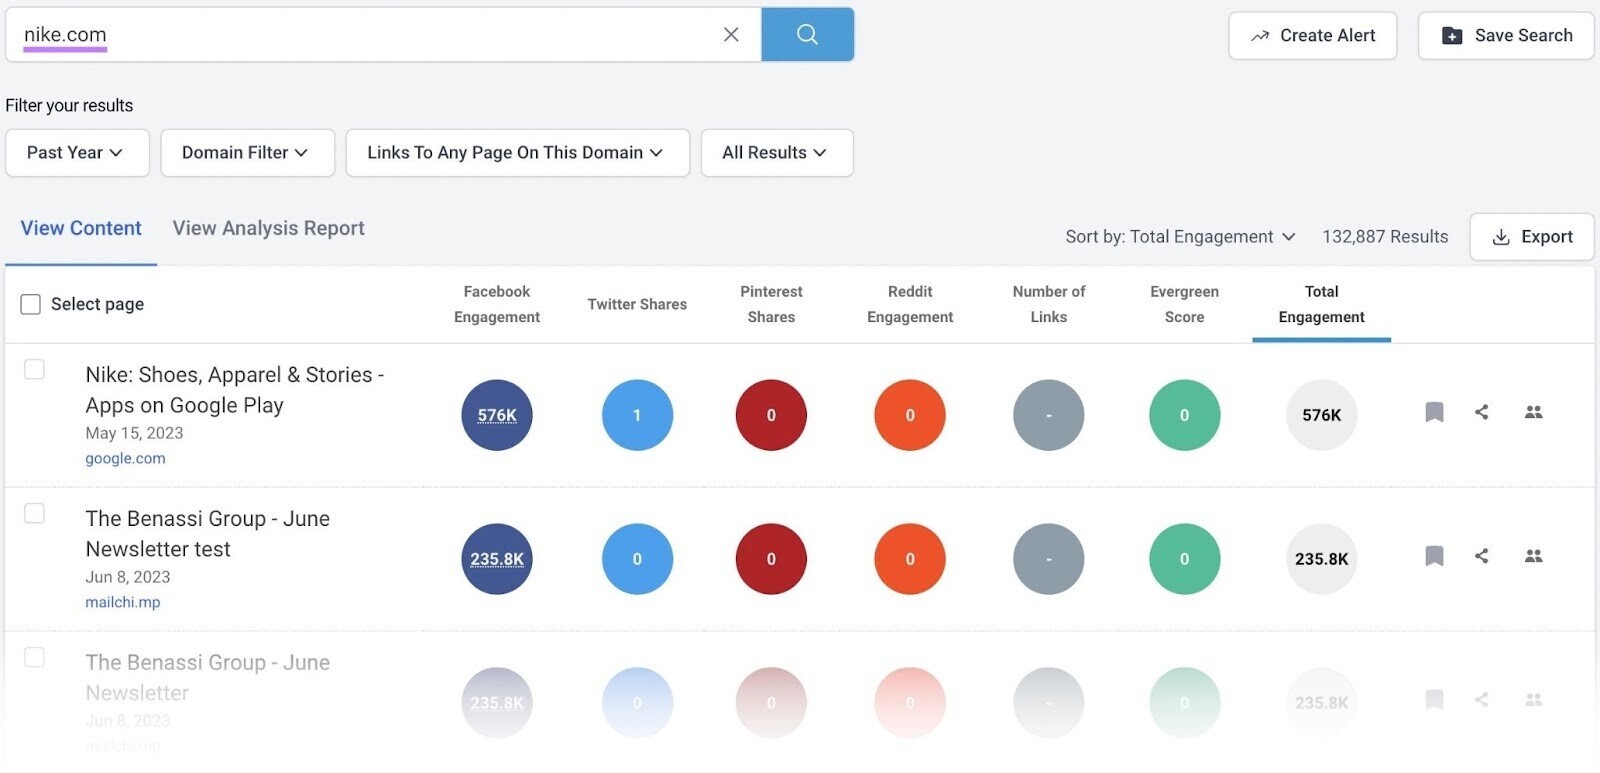
Task: View sharers of June Newsletter test result
Action: click(1533, 556)
